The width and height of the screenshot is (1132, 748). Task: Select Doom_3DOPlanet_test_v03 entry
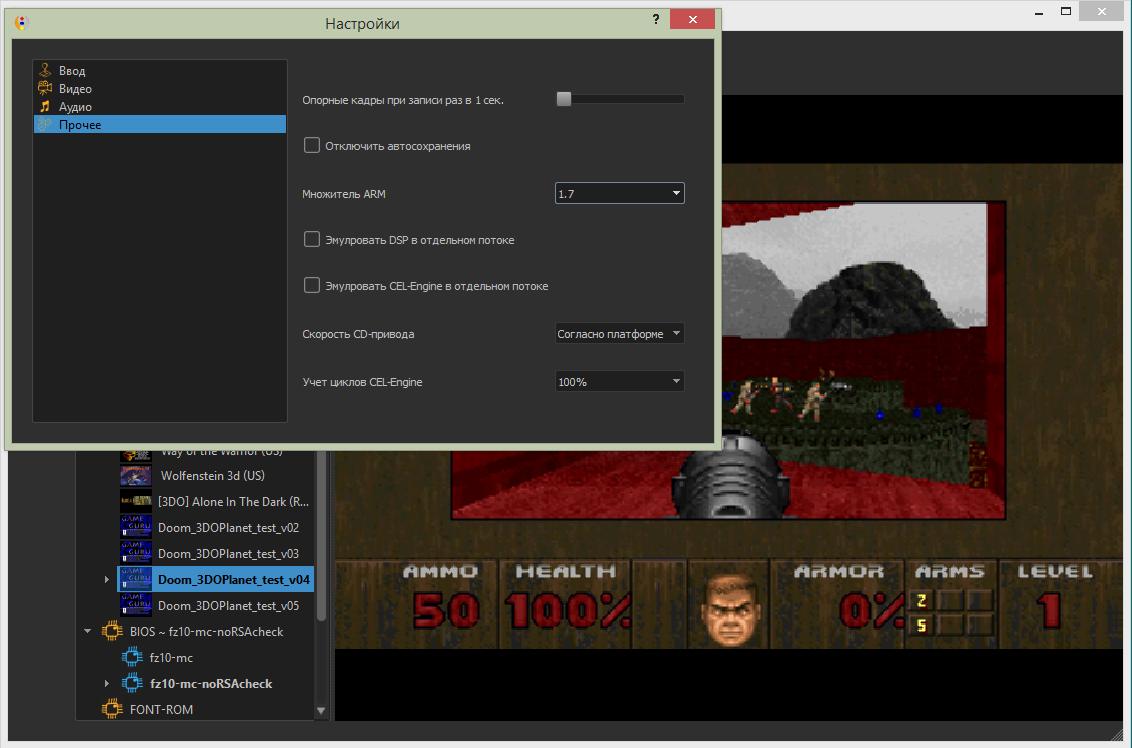(x=228, y=553)
